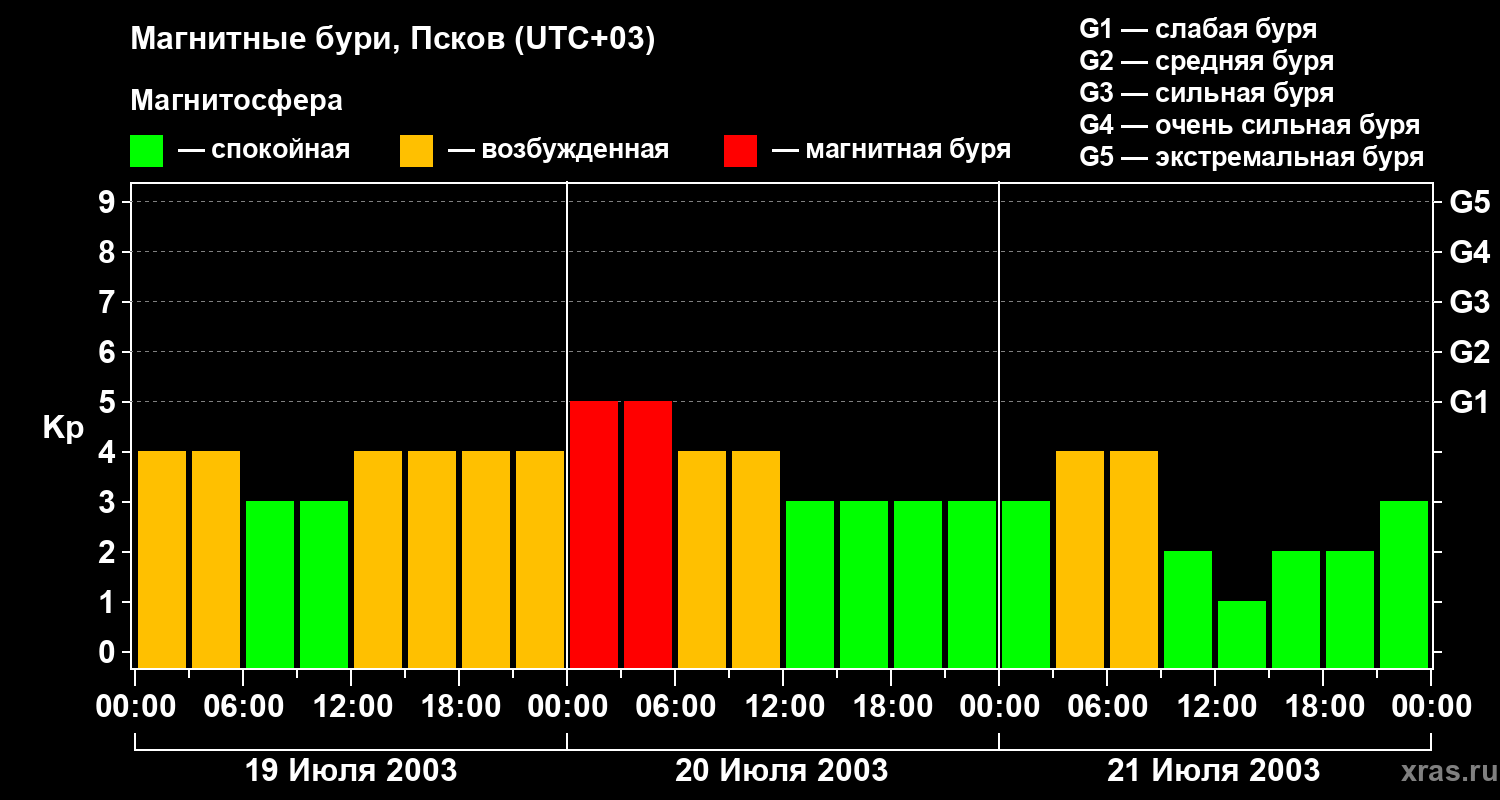Click the '20 Июля 2003' date label
Screen dimensions: 1500x800
(x=781, y=771)
